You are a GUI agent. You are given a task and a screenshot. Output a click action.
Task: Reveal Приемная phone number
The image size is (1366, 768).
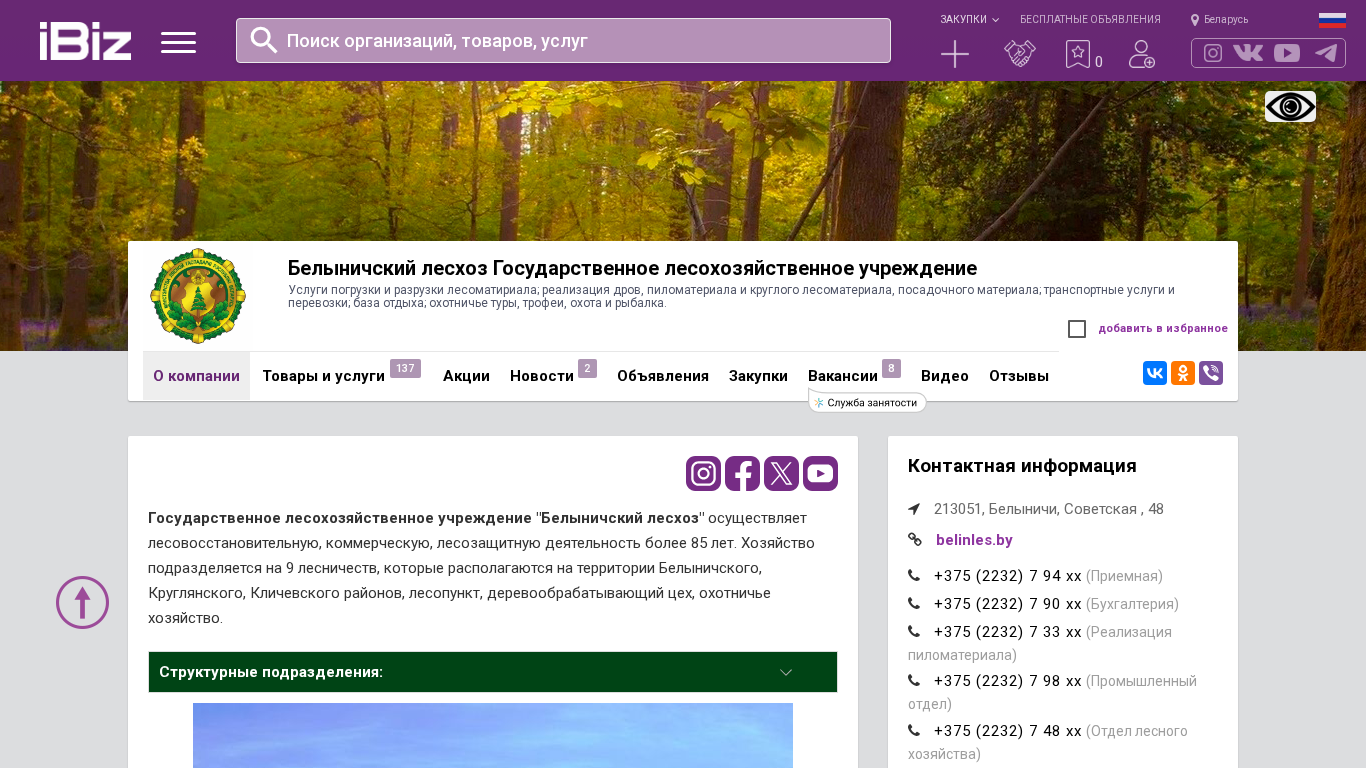tap(1008, 576)
